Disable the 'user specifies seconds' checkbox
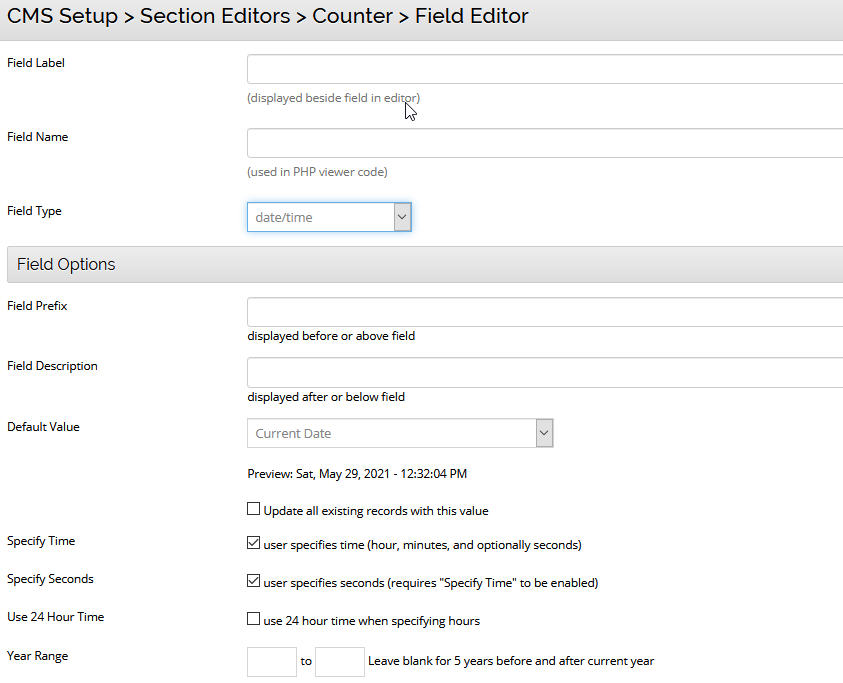The image size is (843, 683). pos(254,582)
